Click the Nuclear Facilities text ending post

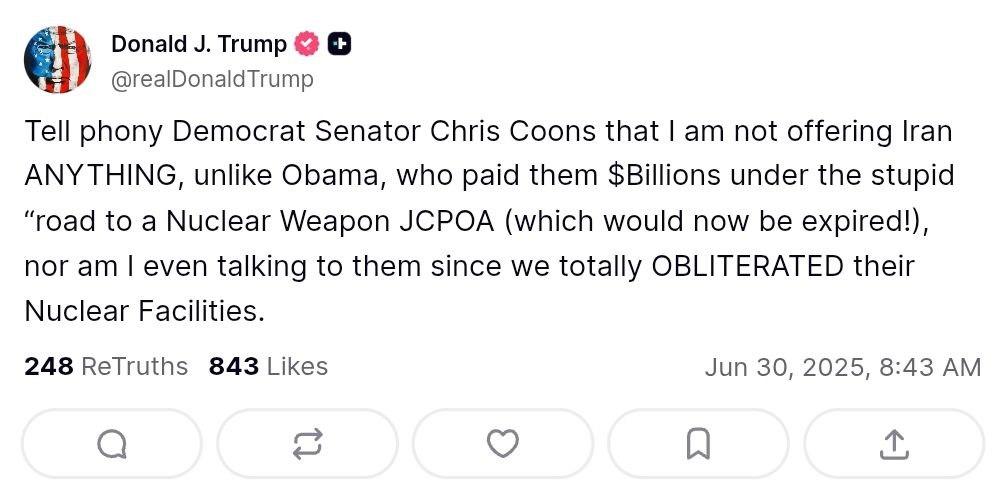pyautogui.click(x=143, y=311)
